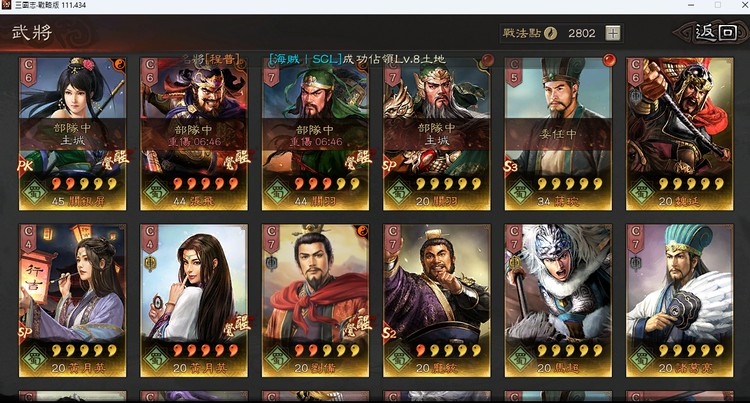Open the 馬超 general card

[558, 300]
